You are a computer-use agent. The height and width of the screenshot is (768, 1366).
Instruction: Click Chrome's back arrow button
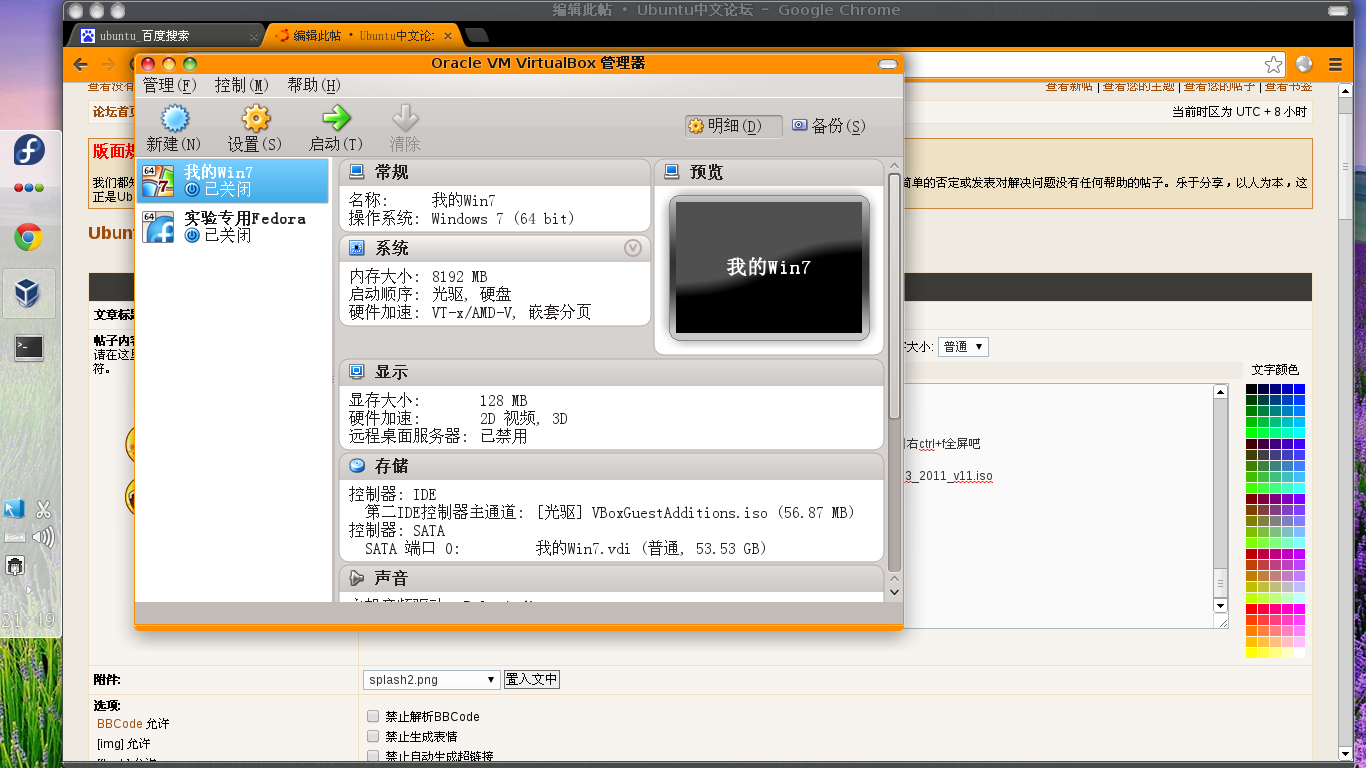81,64
